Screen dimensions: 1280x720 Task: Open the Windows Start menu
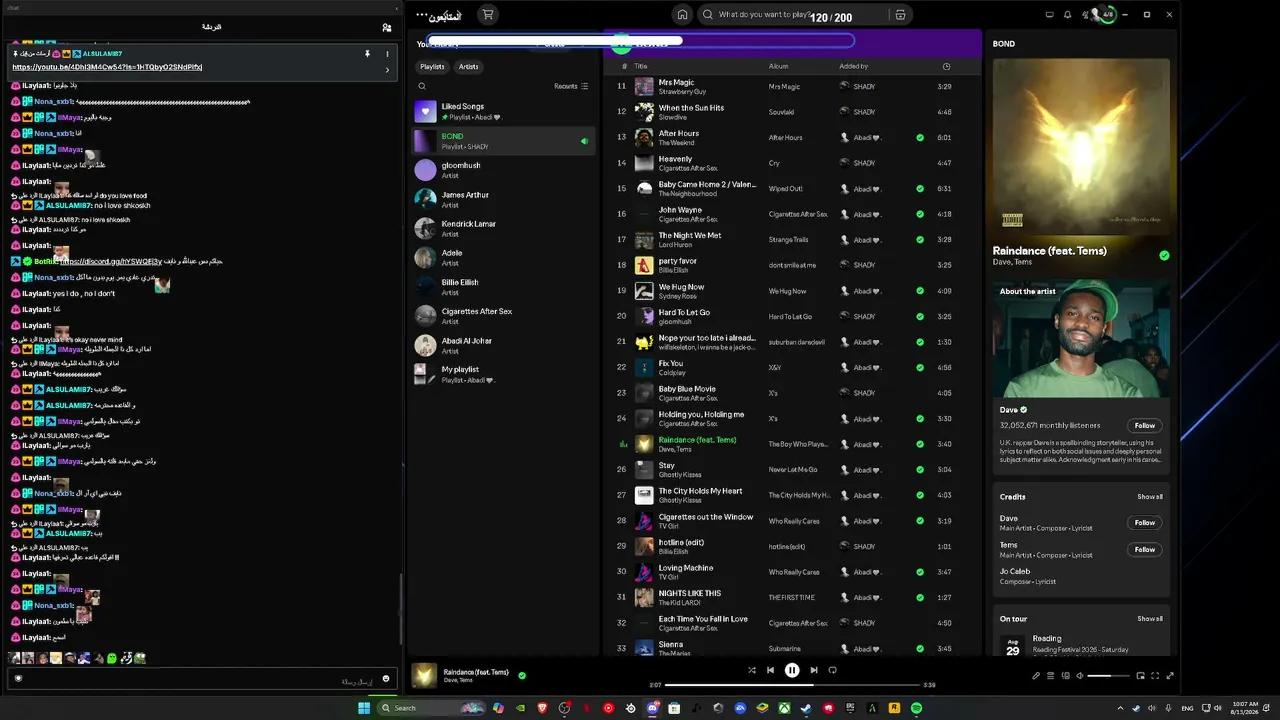point(364,708)
